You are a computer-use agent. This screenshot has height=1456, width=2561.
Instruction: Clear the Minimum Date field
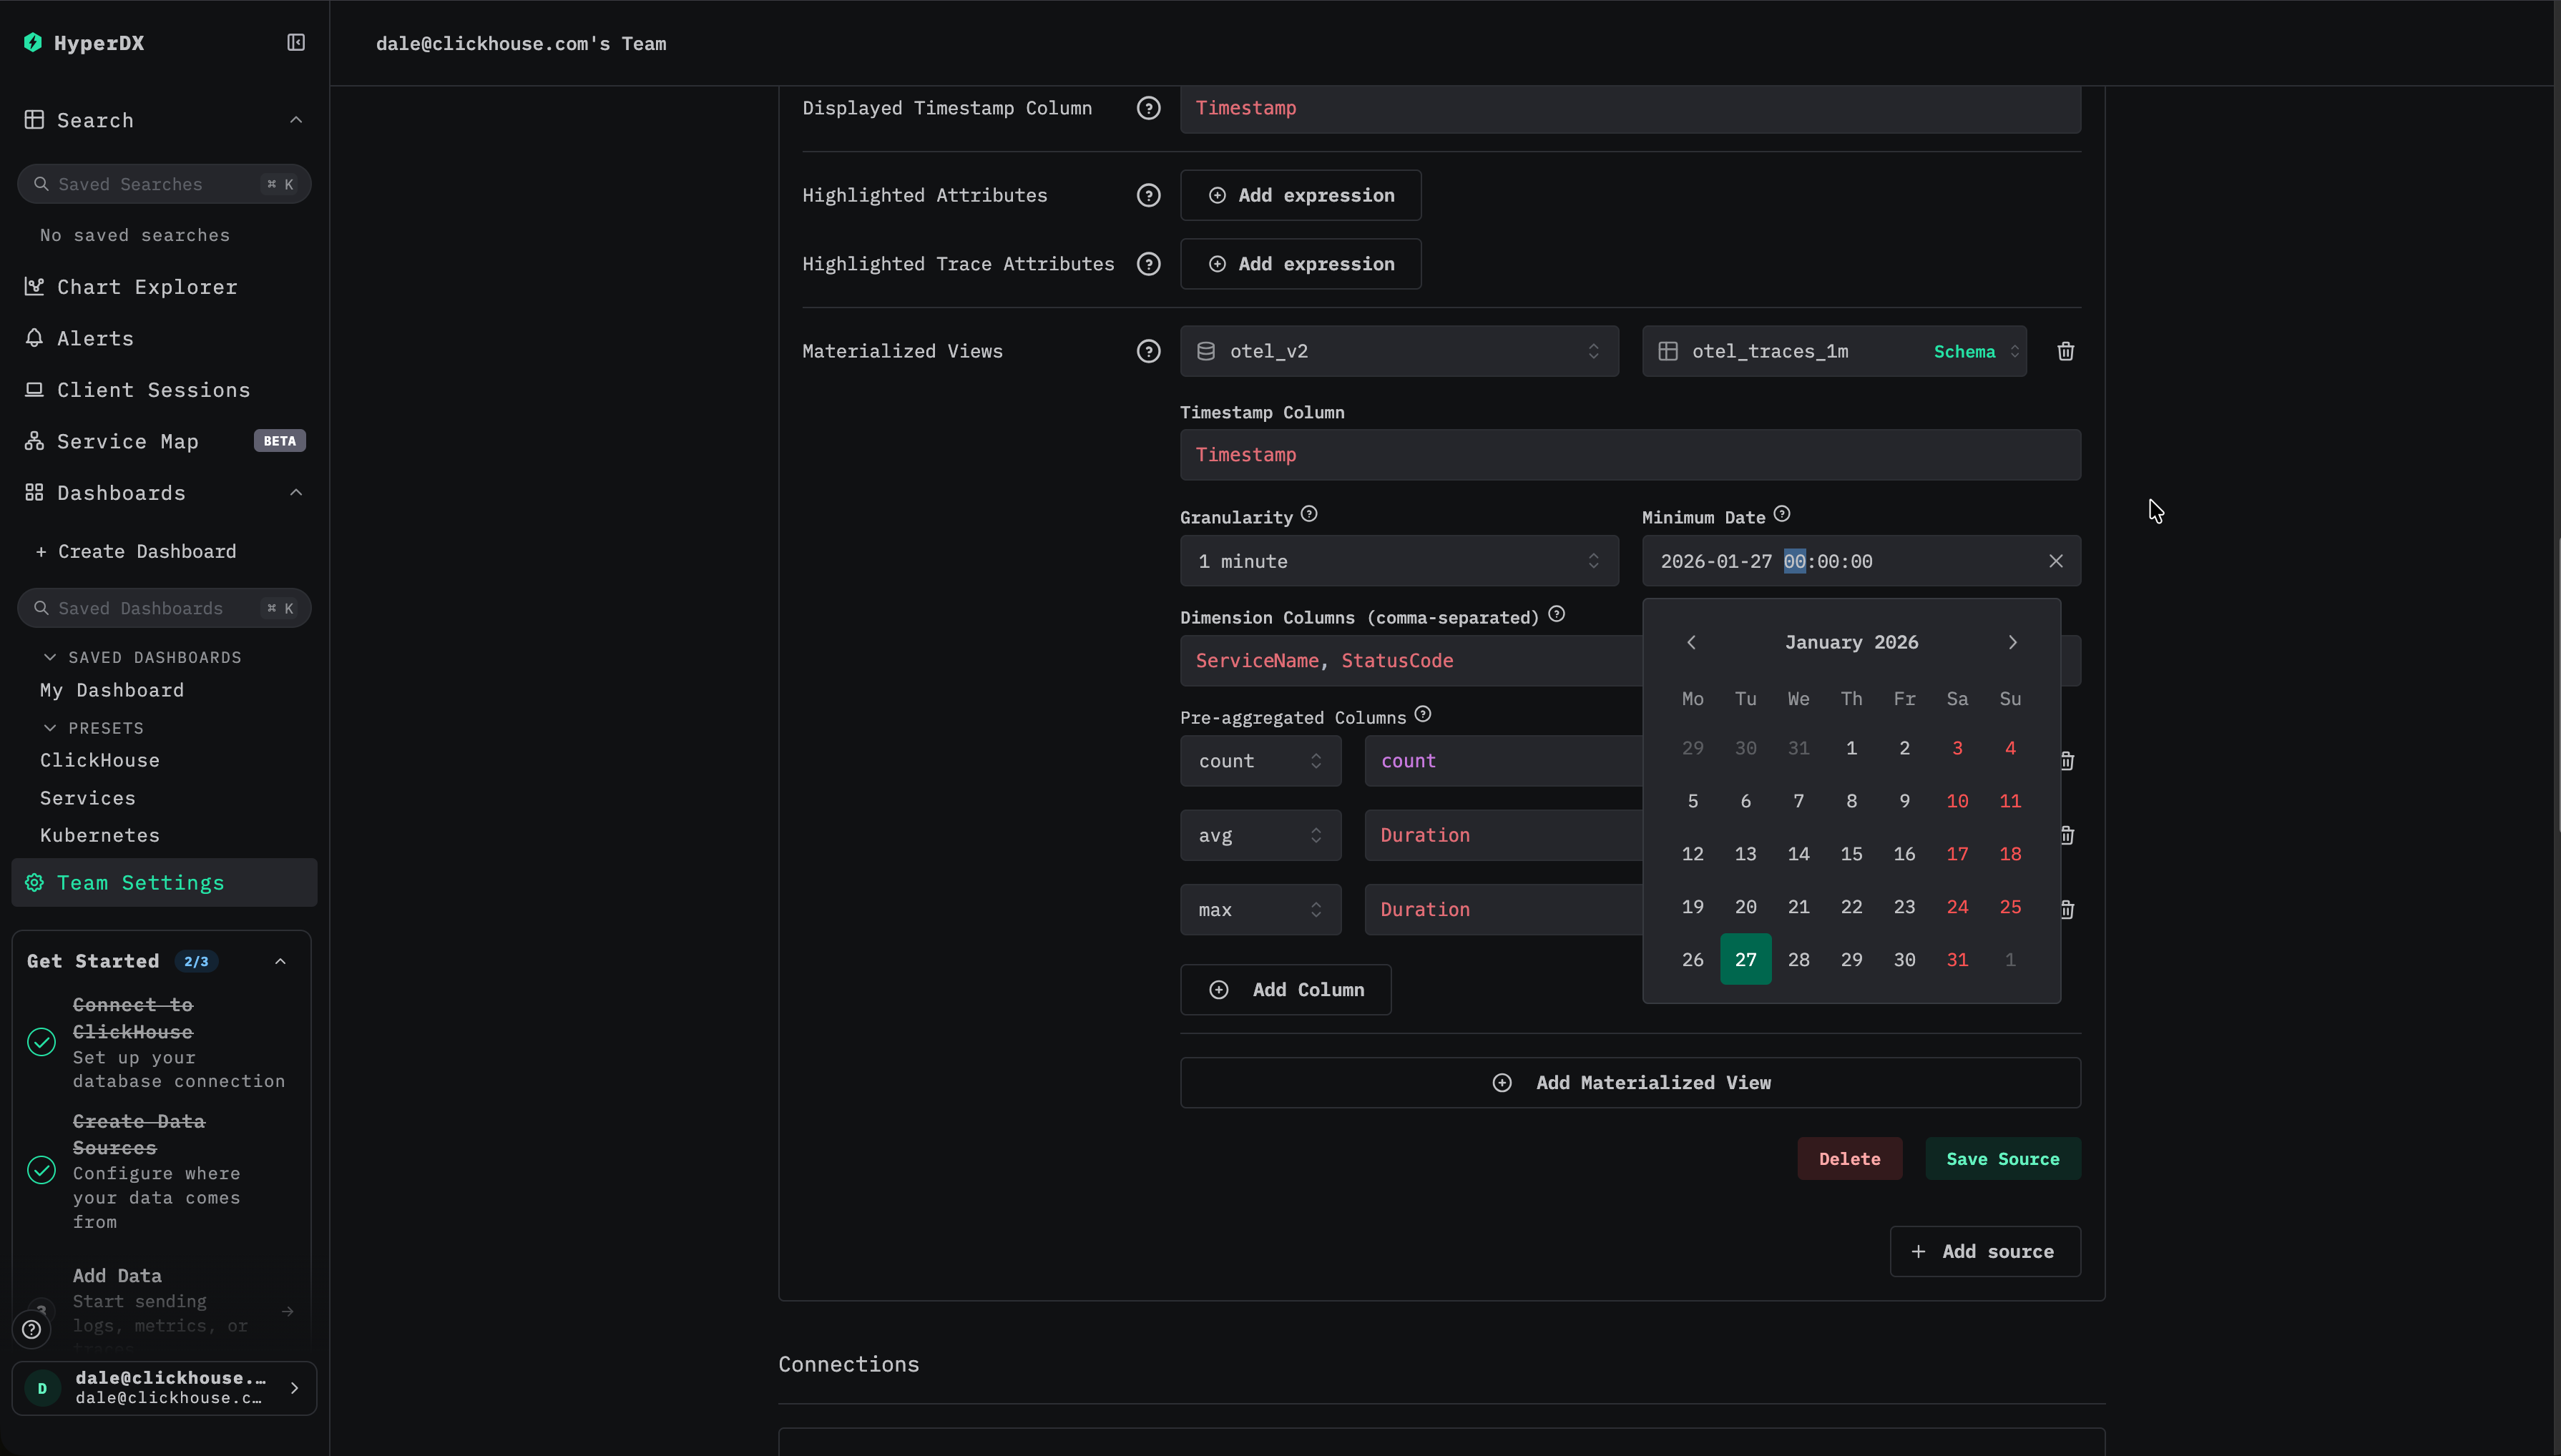point(2055,561)
